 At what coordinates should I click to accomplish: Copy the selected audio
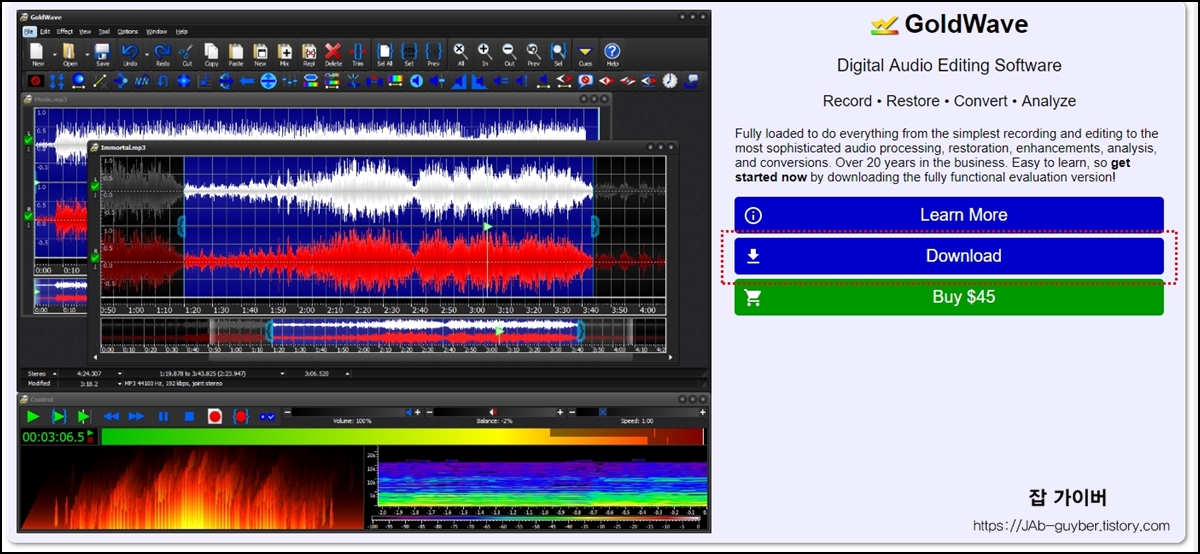pyautogui.click(x=211, y=52)
